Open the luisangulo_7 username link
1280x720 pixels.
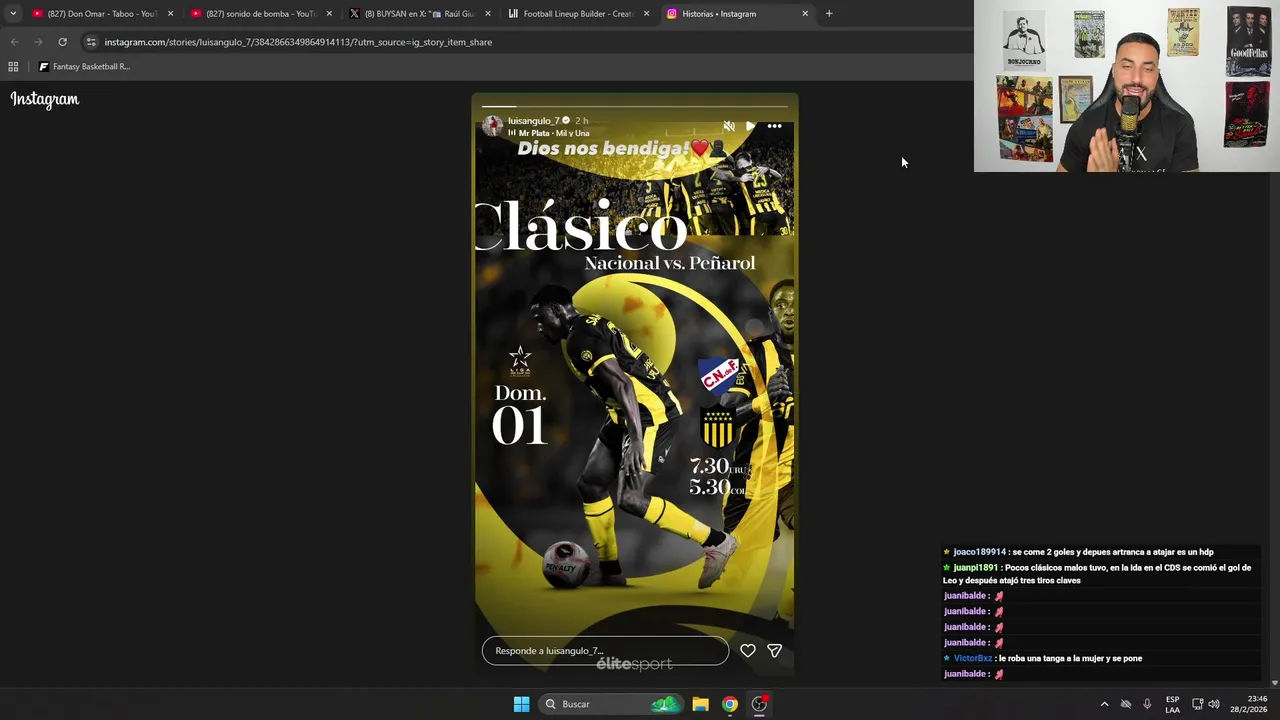pos(533,121)
